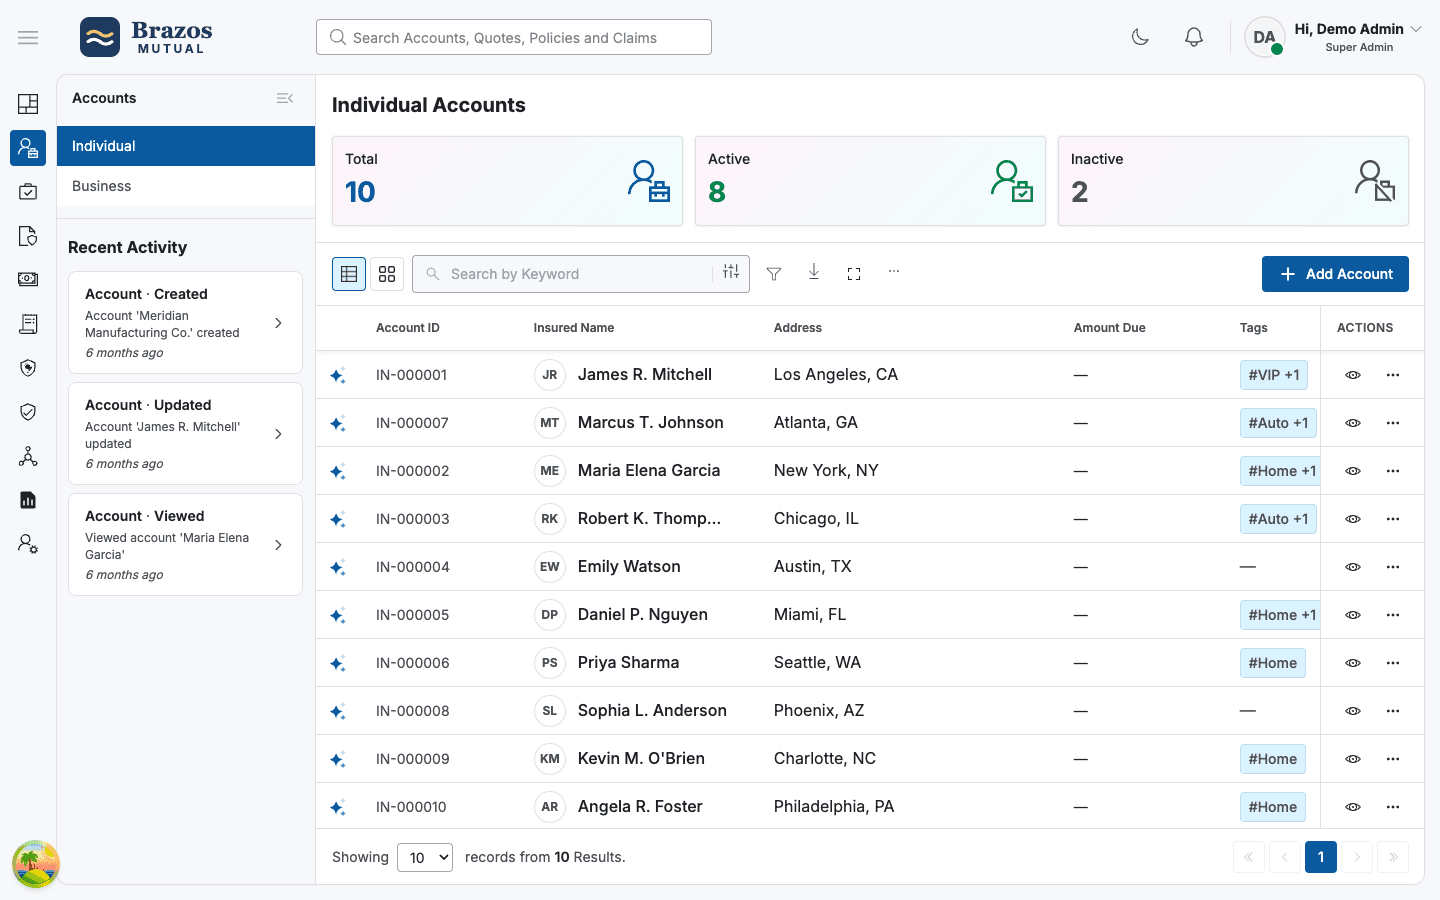This screenshot has height=900, width=1440.
Task: Focus the global search field
Action: 514,37
